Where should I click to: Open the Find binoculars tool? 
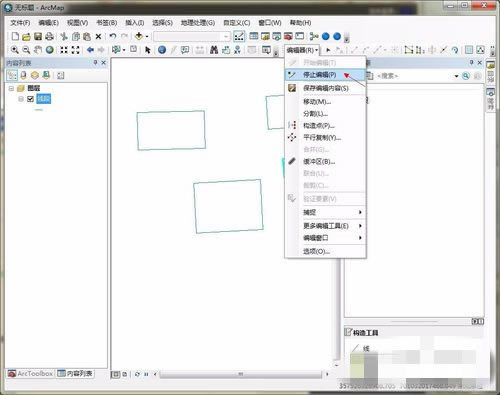pyautogui.click(x=214, y=50)
